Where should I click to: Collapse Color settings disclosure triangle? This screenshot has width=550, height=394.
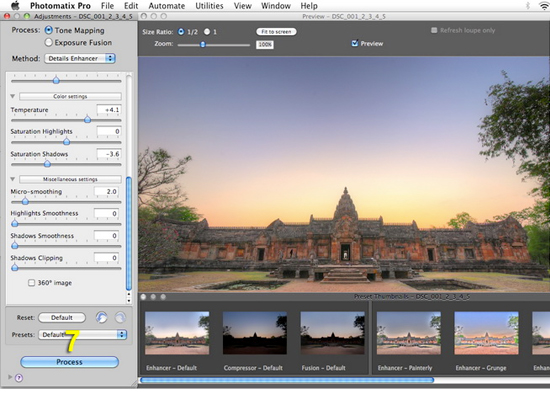13,96
